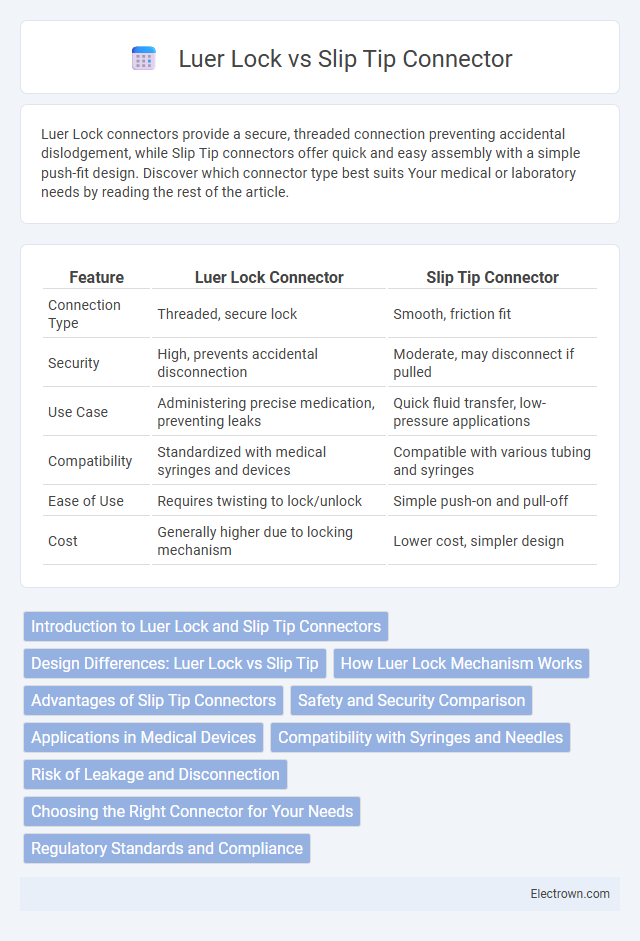The width and height of the screenshot is (640, 941).
Task: Open Design Differences: Luer Lock vs Slip Tip
Action: pos(175,664)
